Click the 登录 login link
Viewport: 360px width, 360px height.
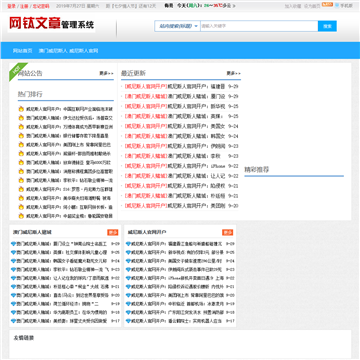point(11,6)
